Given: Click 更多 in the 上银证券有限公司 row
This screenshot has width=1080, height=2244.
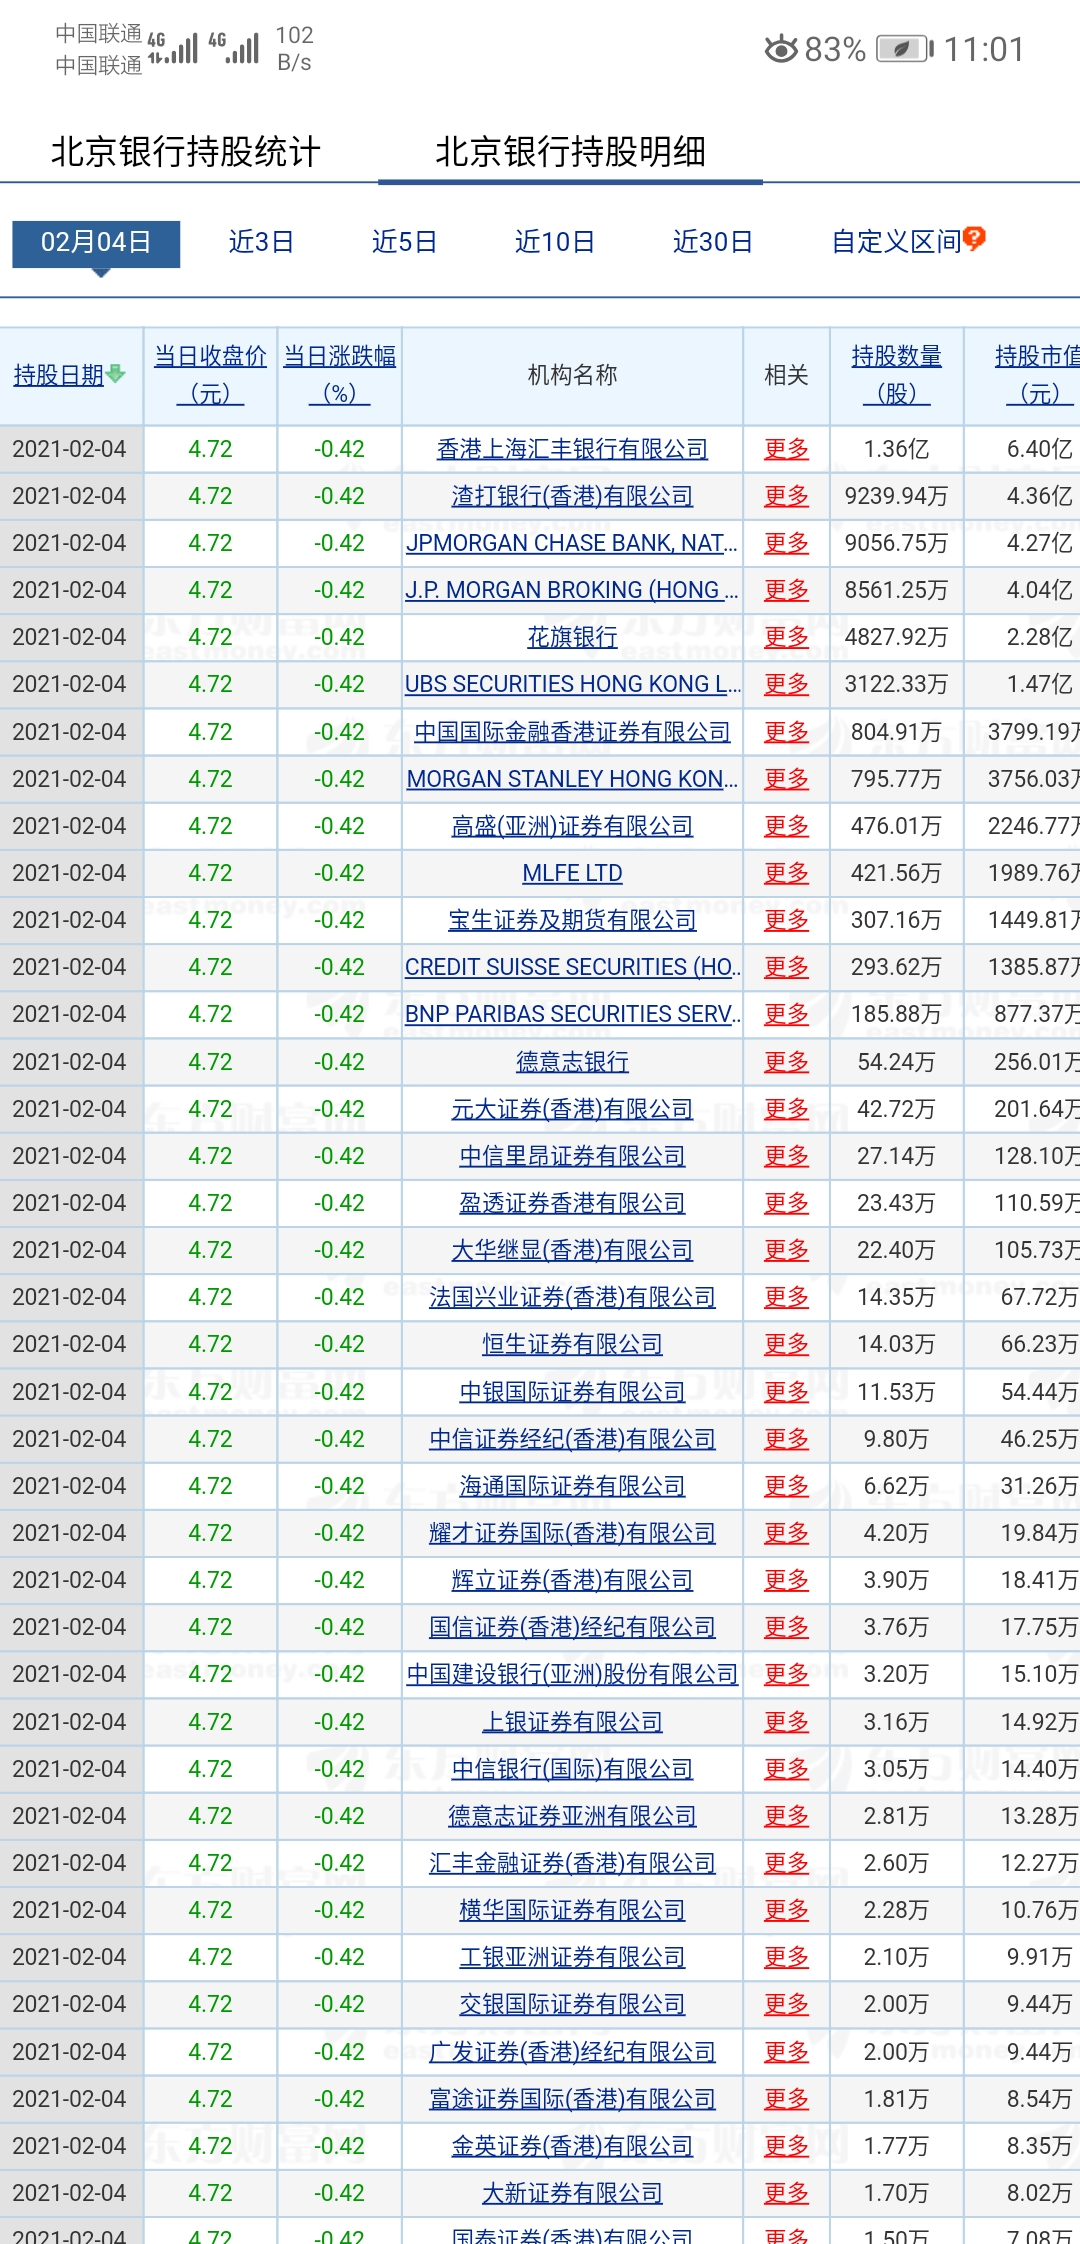Looking at the screenshot, I should coord(786,1723).
